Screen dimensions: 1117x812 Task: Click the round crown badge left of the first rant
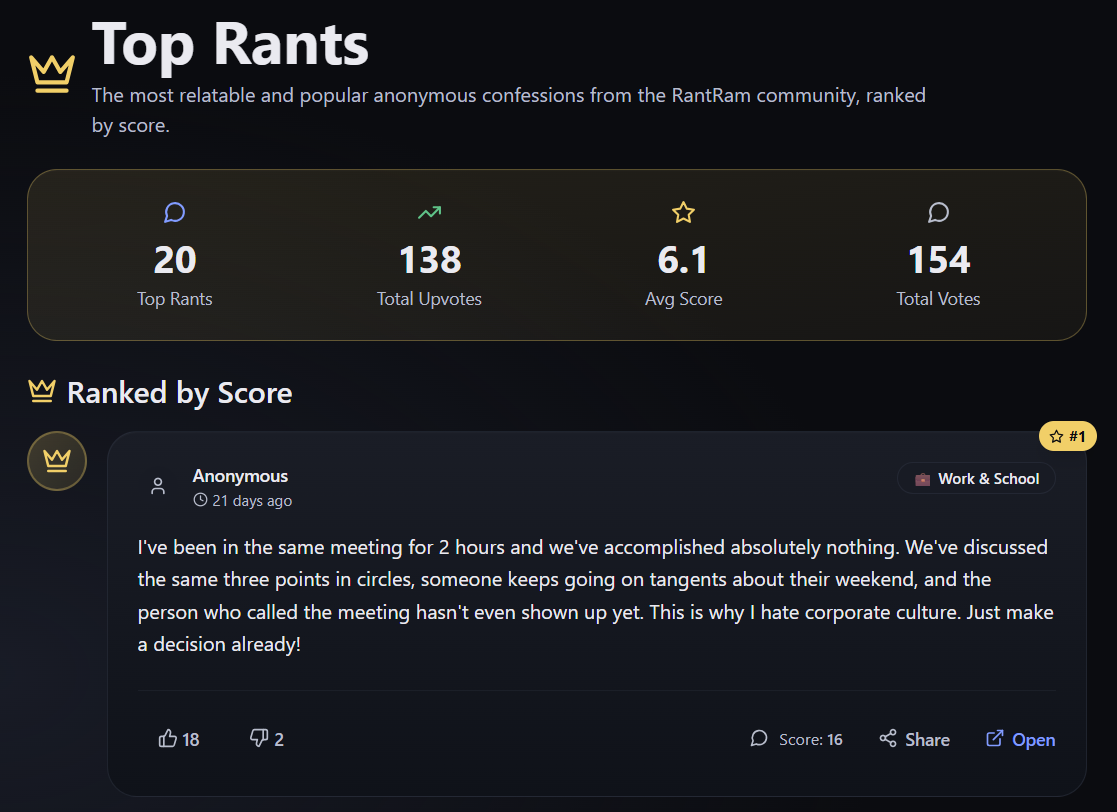[57, 461]
